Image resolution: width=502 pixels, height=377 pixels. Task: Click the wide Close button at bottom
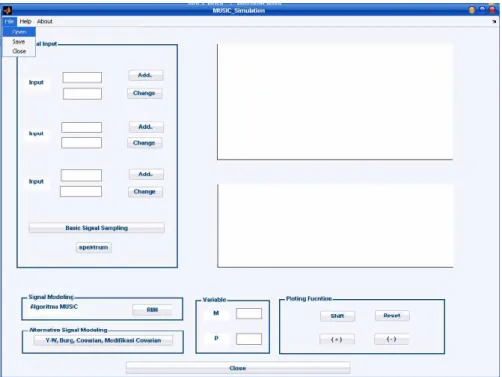click(238, 368)
